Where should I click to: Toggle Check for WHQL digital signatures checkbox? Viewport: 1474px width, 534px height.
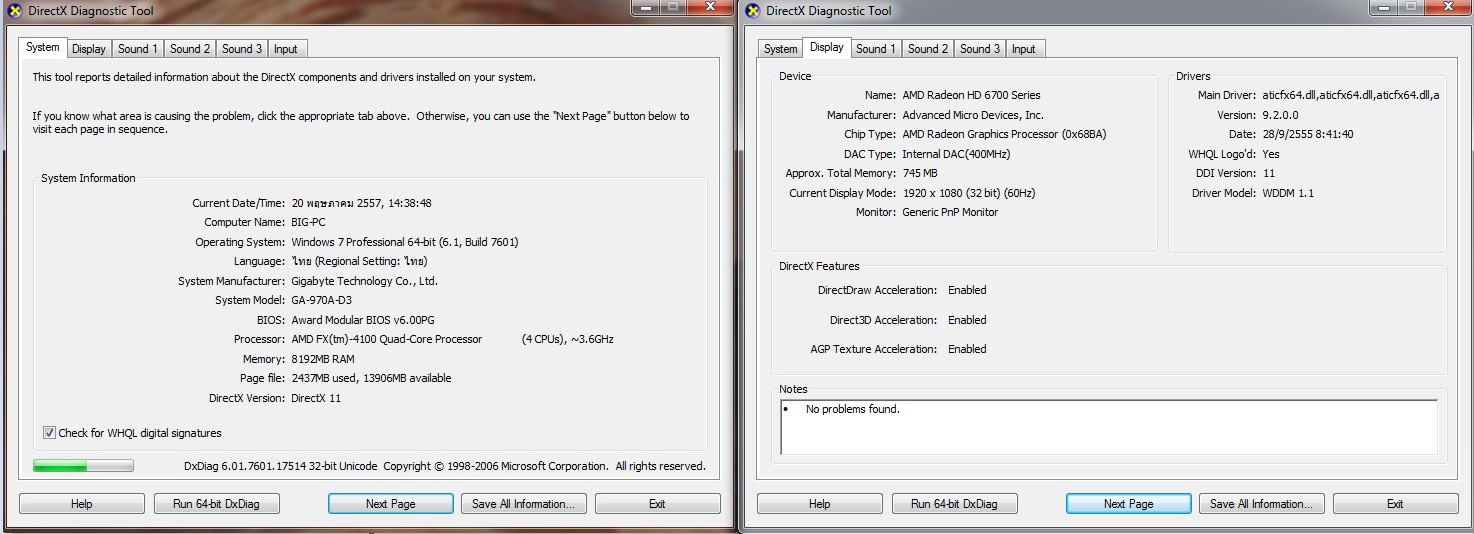pyautogui.click(x=49, y=433)
